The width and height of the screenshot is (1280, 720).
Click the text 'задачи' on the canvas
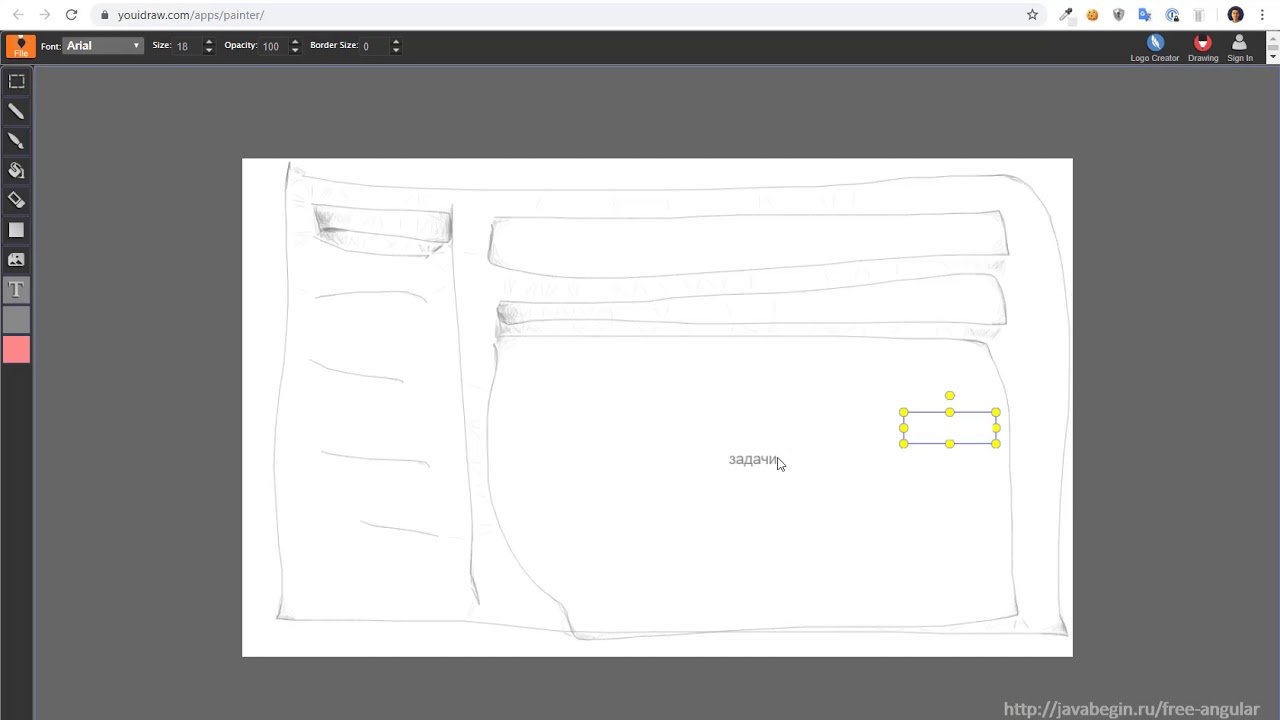click(x=752, y=459)
